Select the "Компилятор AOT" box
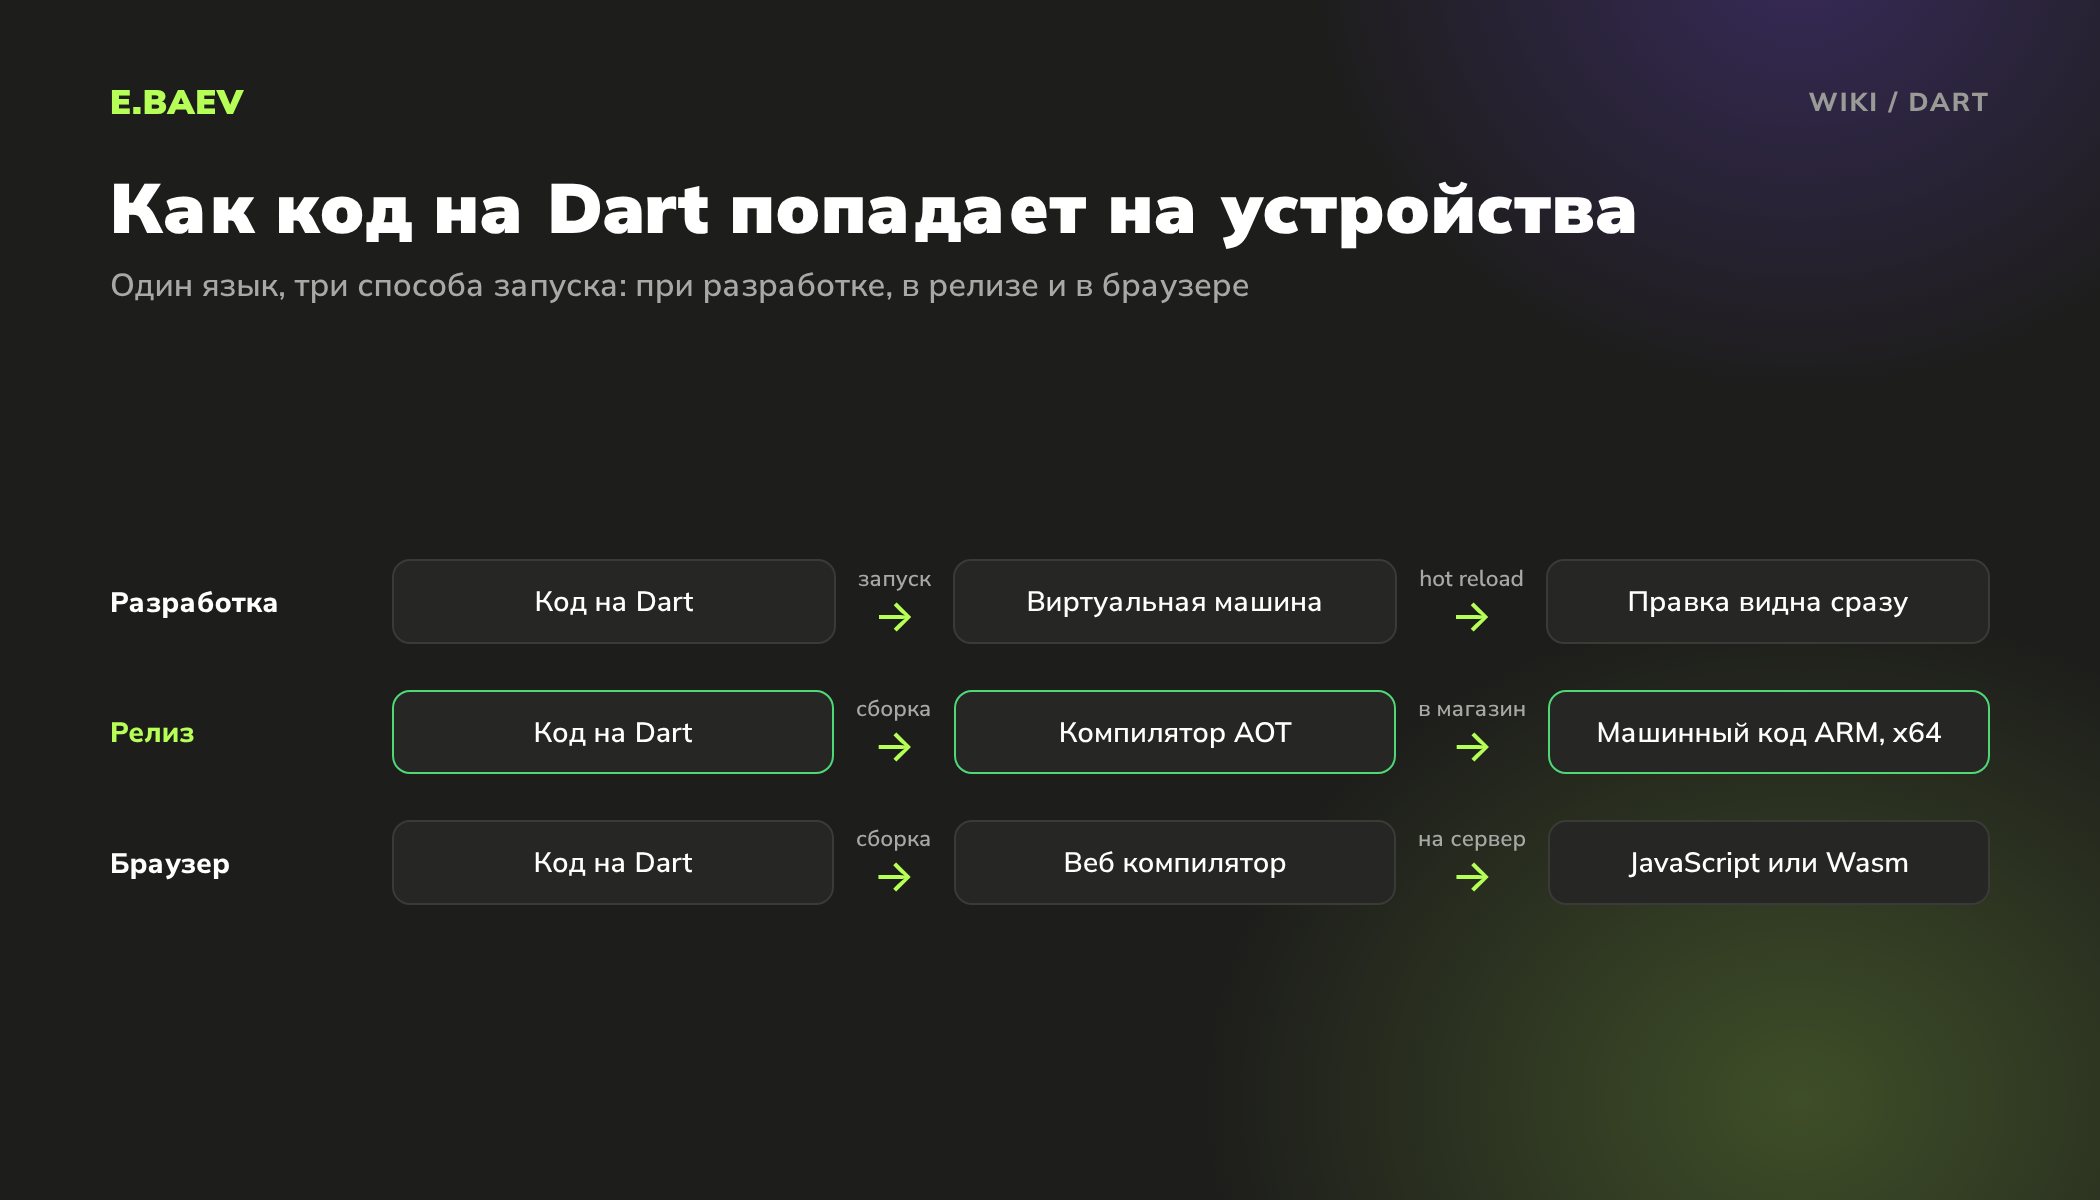 point(1175,732)
